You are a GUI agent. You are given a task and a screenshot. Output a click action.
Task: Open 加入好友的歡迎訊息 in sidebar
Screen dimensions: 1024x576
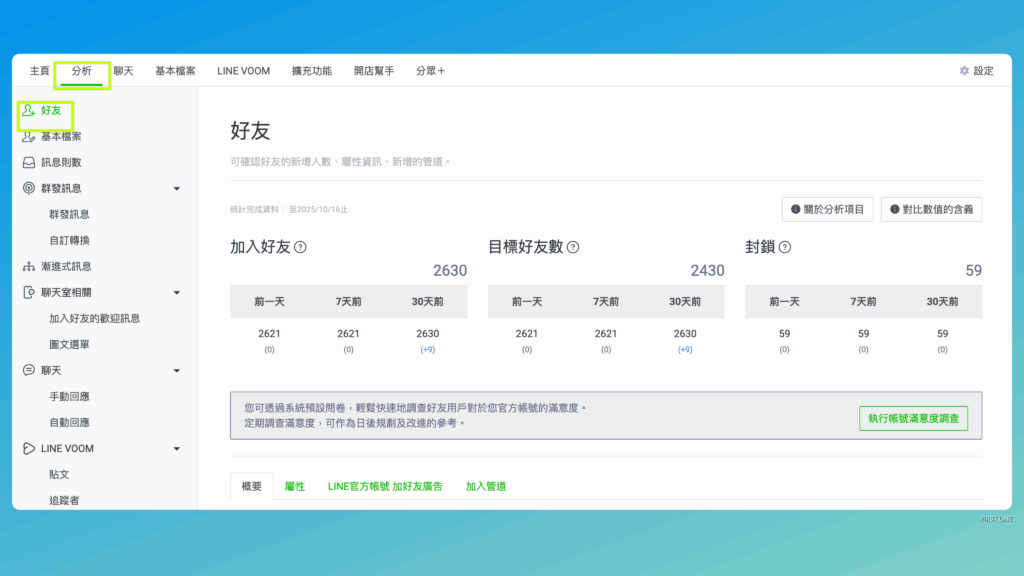coord(95,318)
